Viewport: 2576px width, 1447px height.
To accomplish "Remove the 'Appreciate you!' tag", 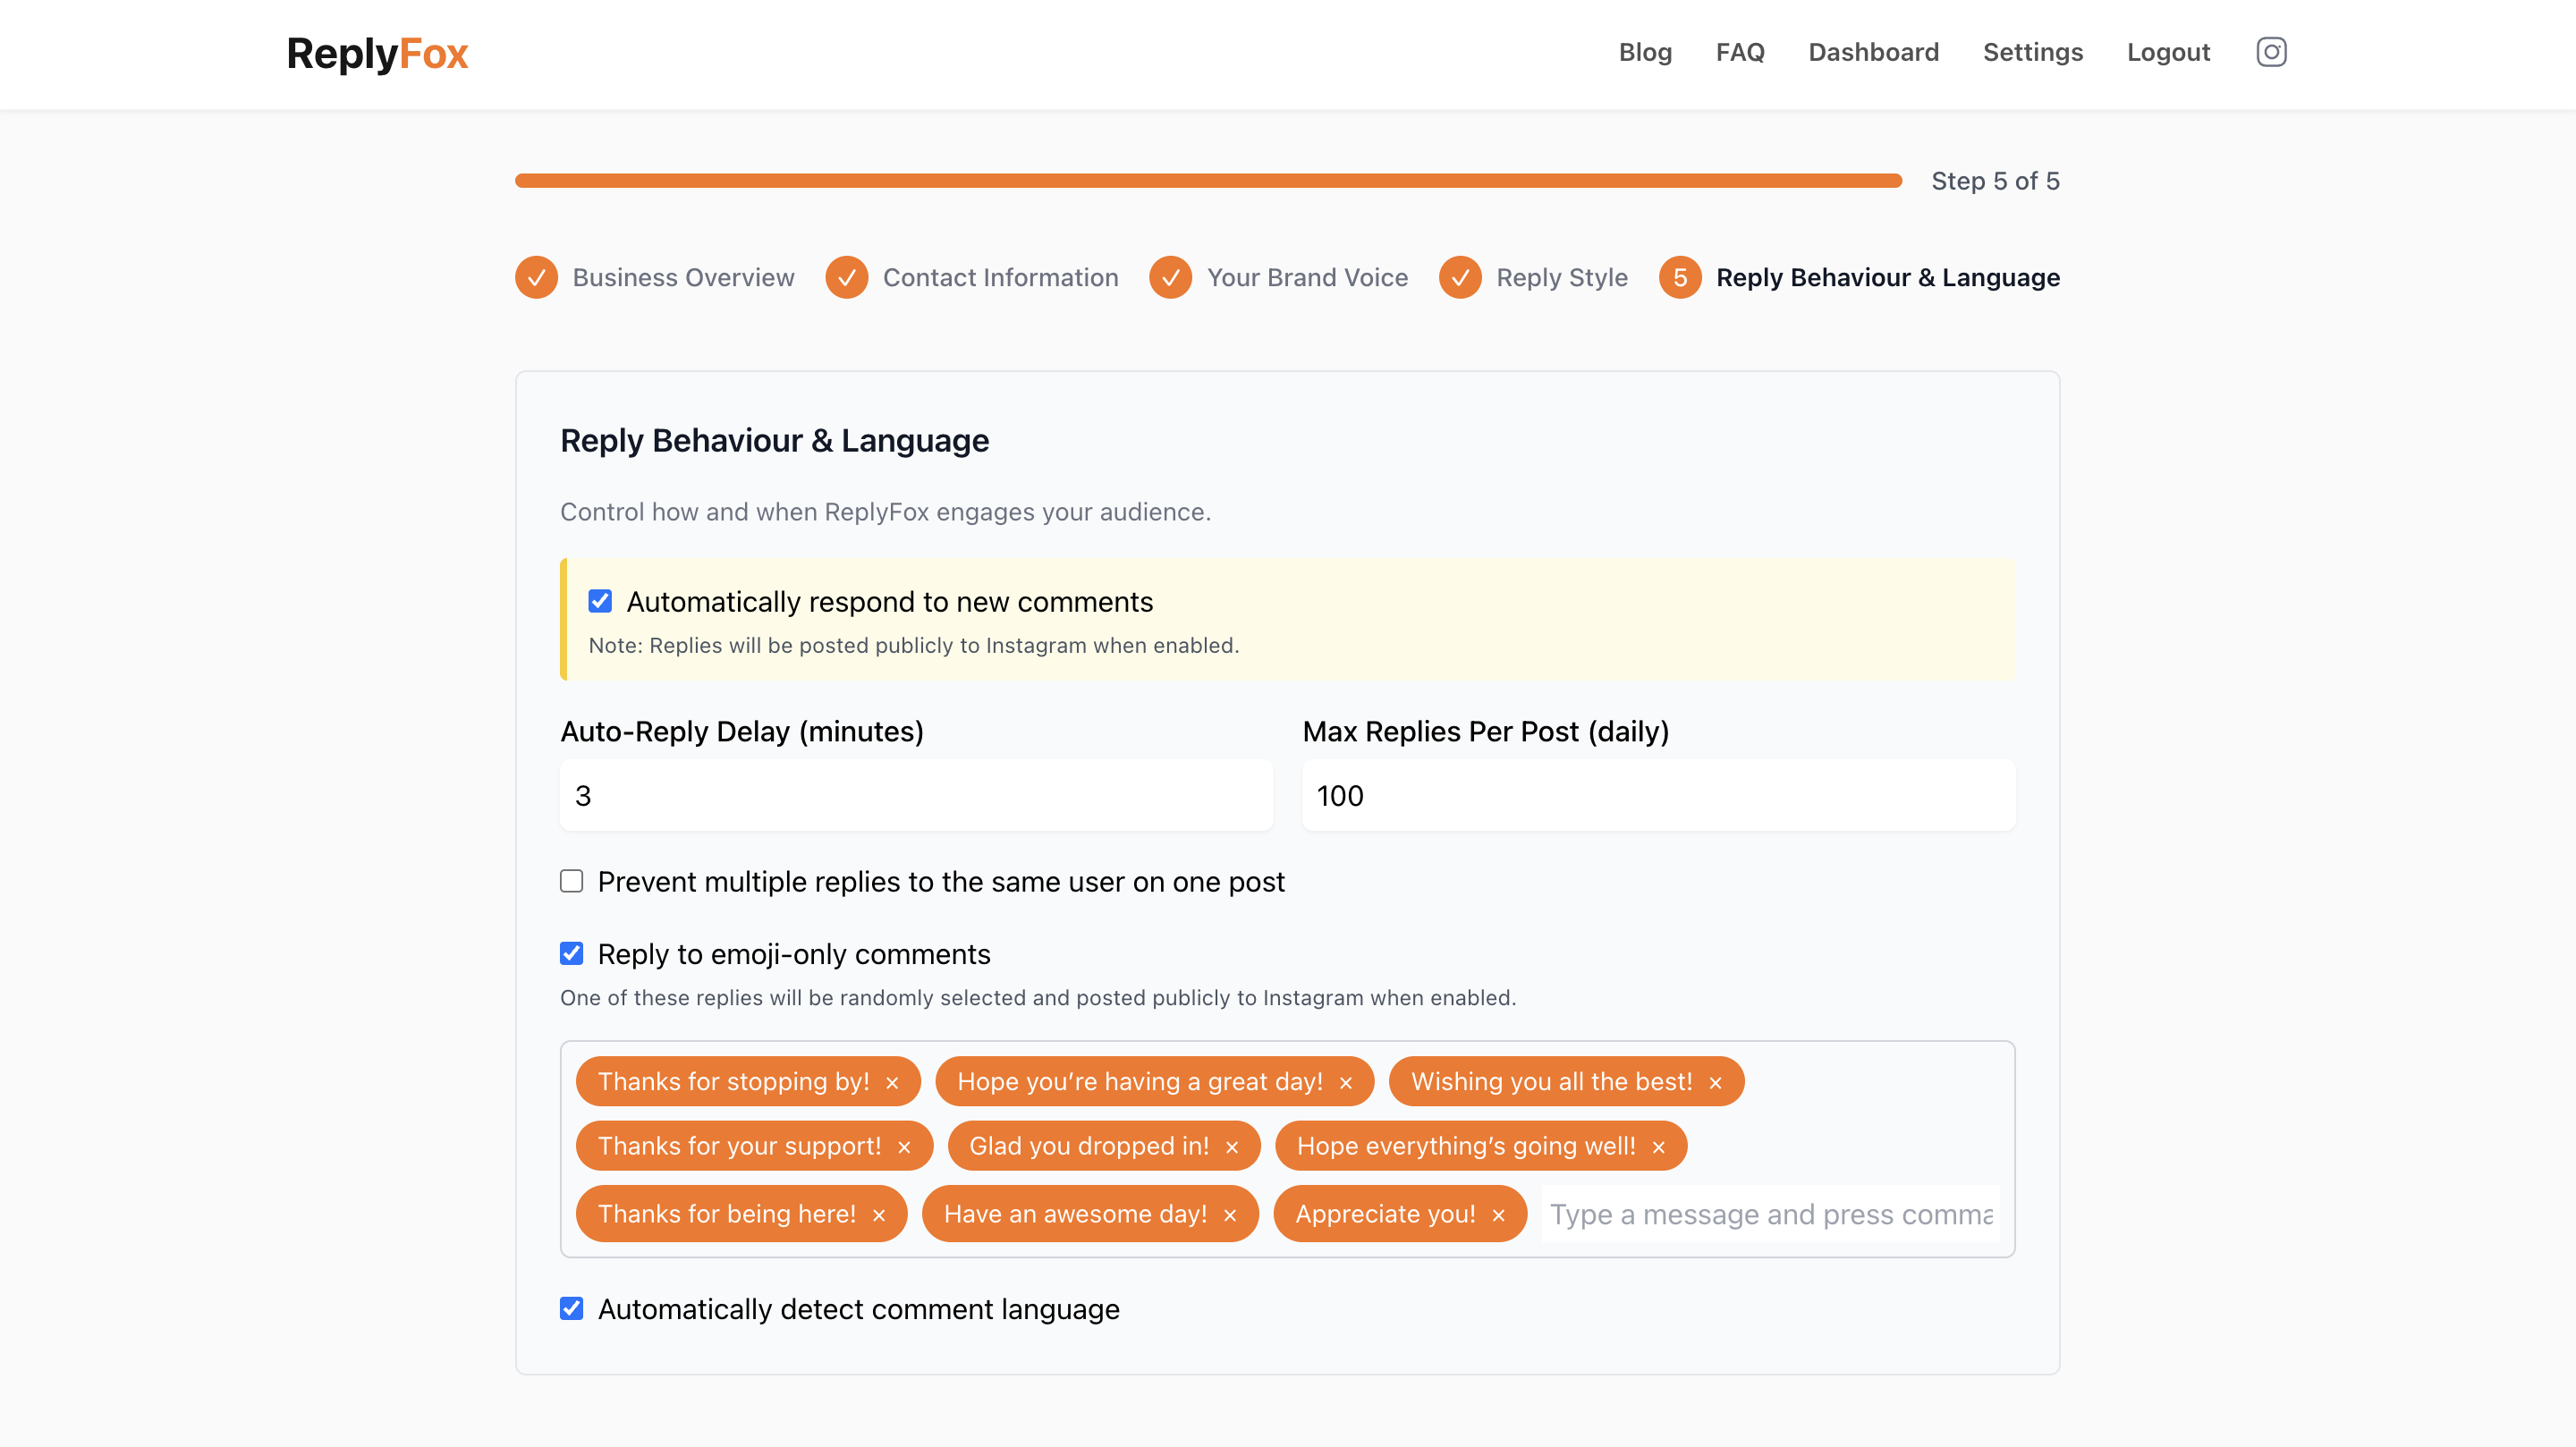I will (x=1498, y=1215).
